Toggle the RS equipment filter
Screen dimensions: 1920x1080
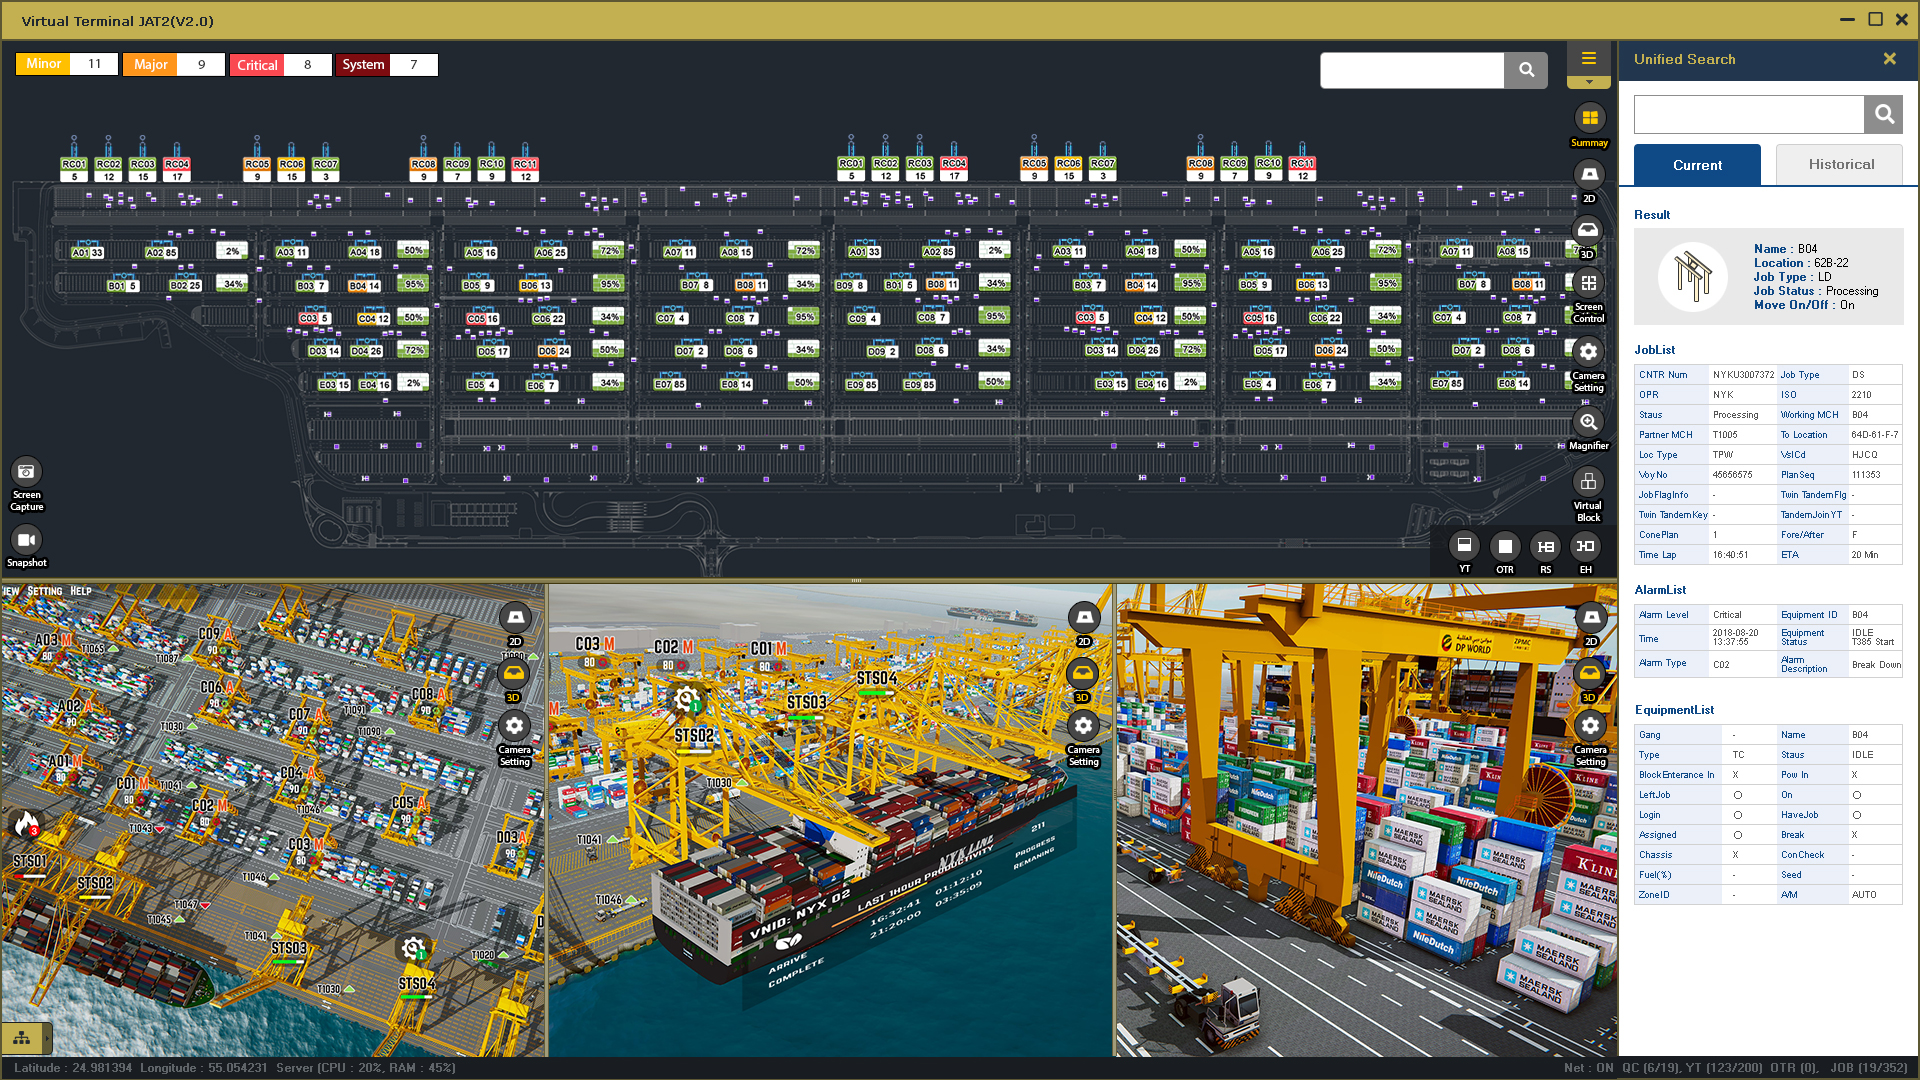[x=1546, y=546]
